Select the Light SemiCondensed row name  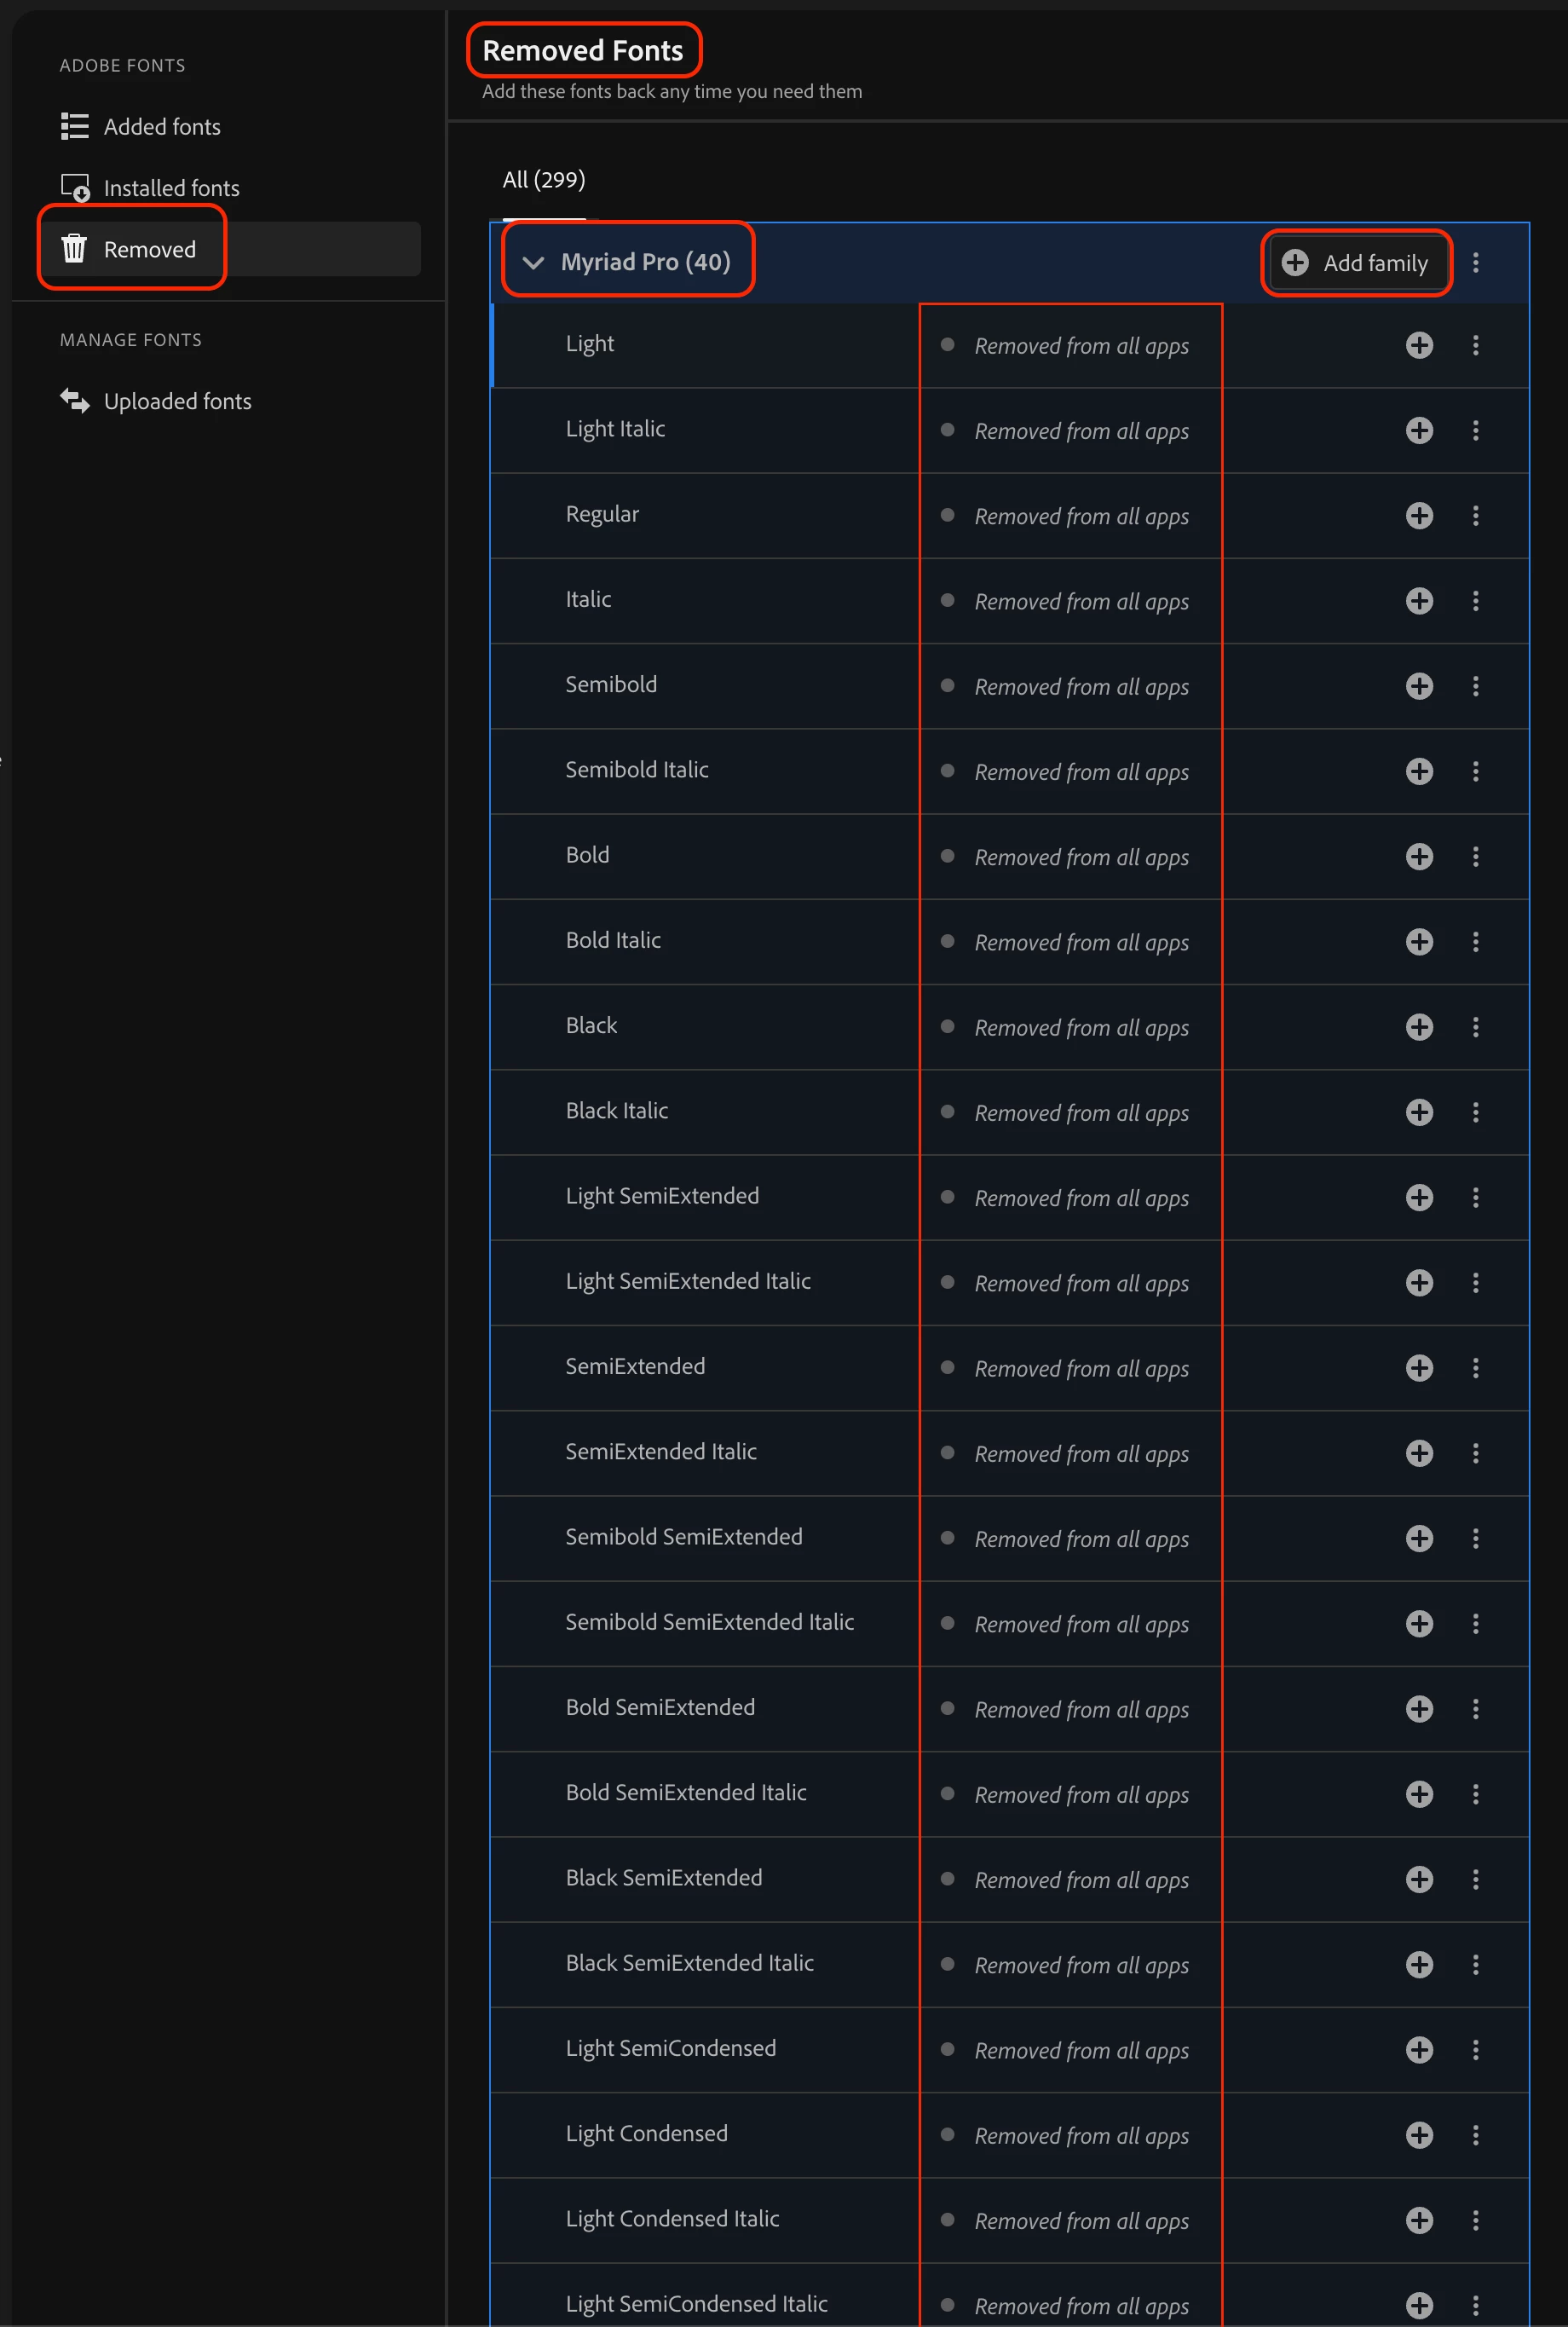click(x=671, y=2048)
